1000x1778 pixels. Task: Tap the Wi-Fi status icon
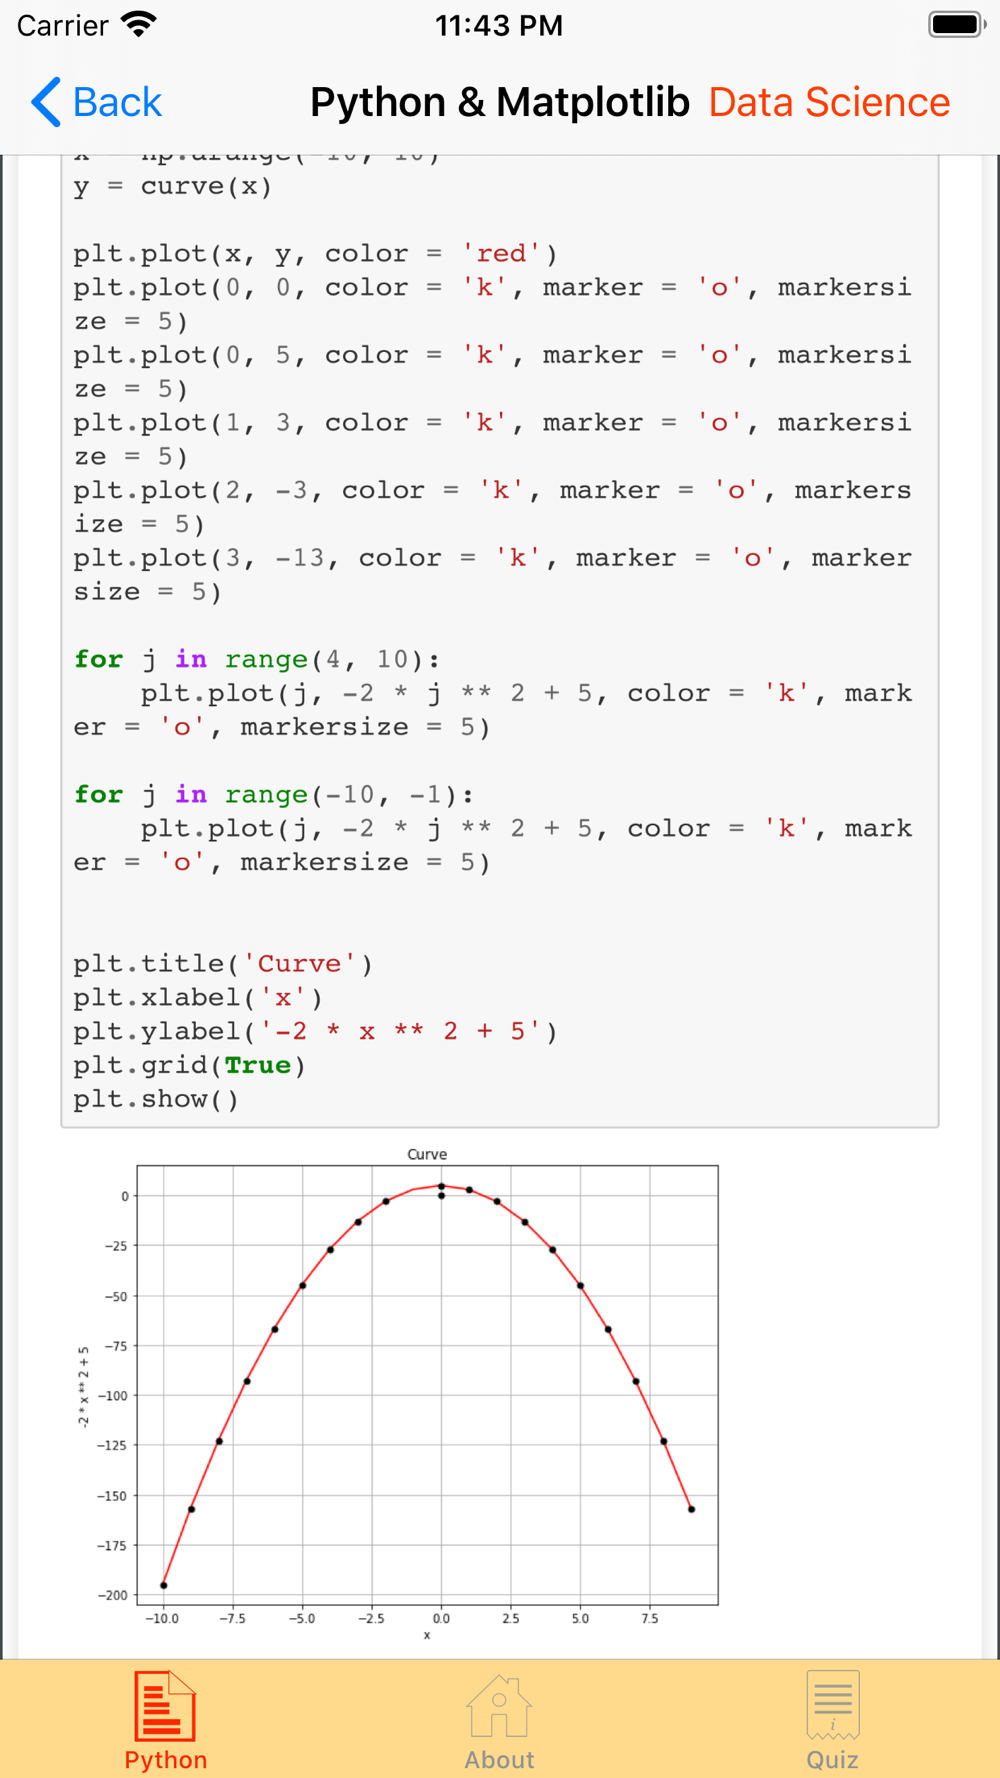pos(138,24)
